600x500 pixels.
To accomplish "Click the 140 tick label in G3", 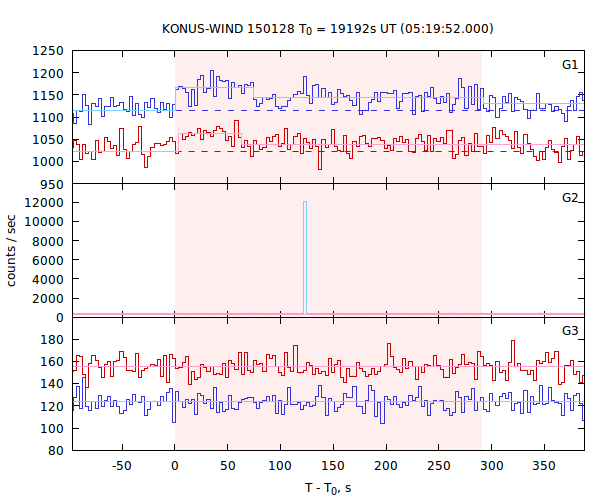I will [52, 384].
